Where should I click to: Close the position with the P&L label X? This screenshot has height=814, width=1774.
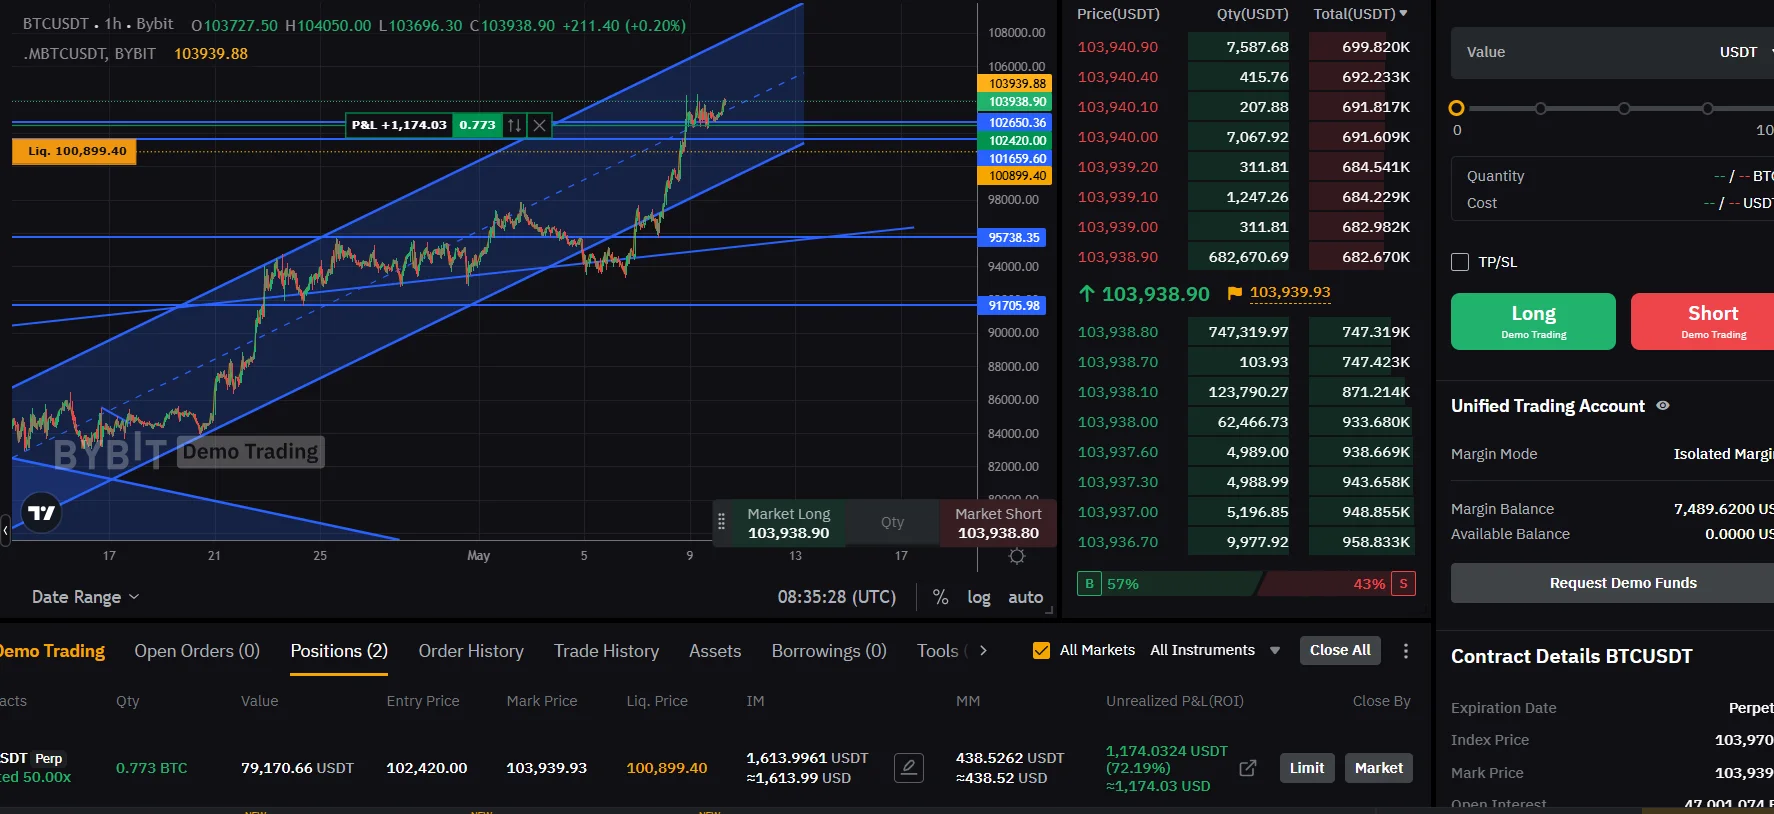[539, 125]
